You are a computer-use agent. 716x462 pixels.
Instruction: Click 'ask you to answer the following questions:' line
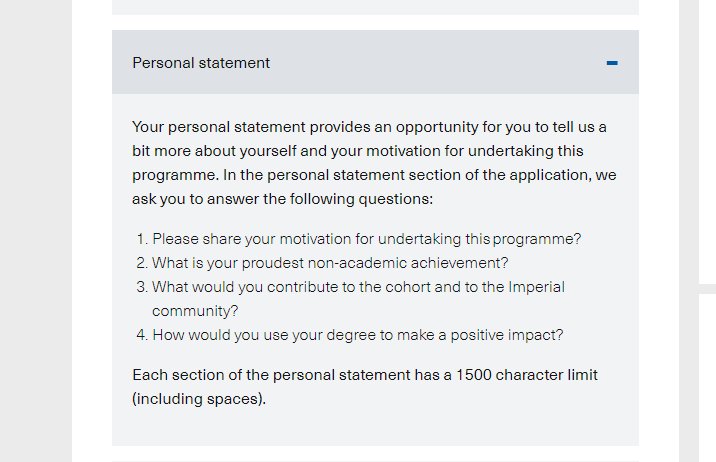283,199
